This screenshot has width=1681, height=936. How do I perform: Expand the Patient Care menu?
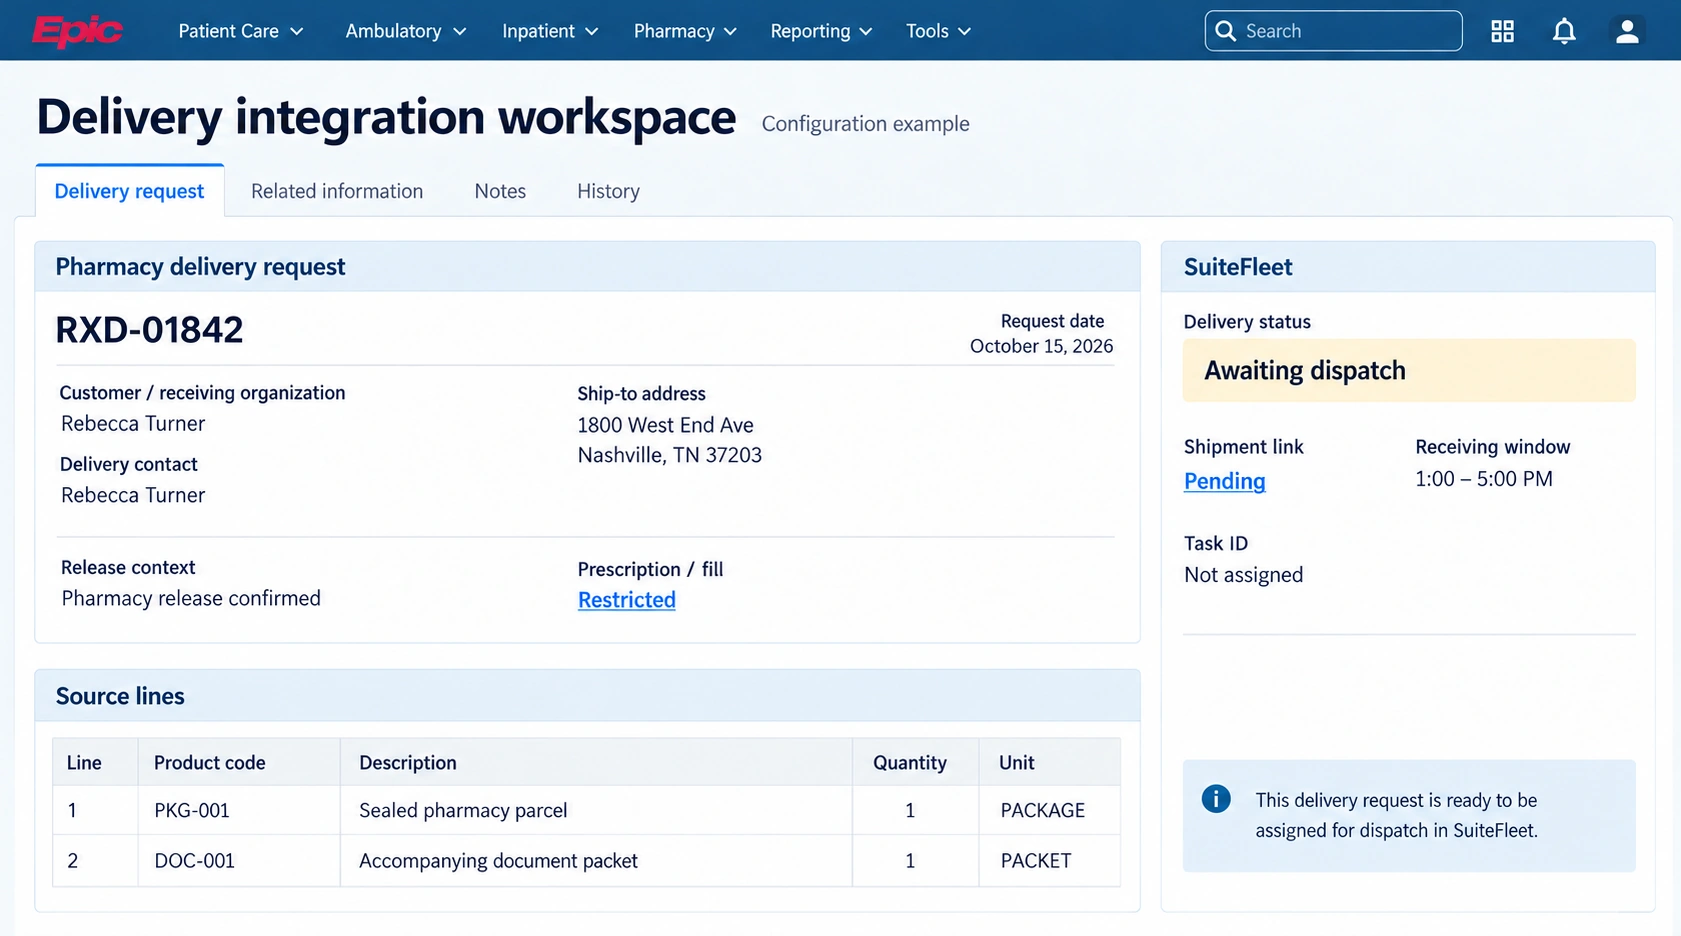(x=241, y=31)
